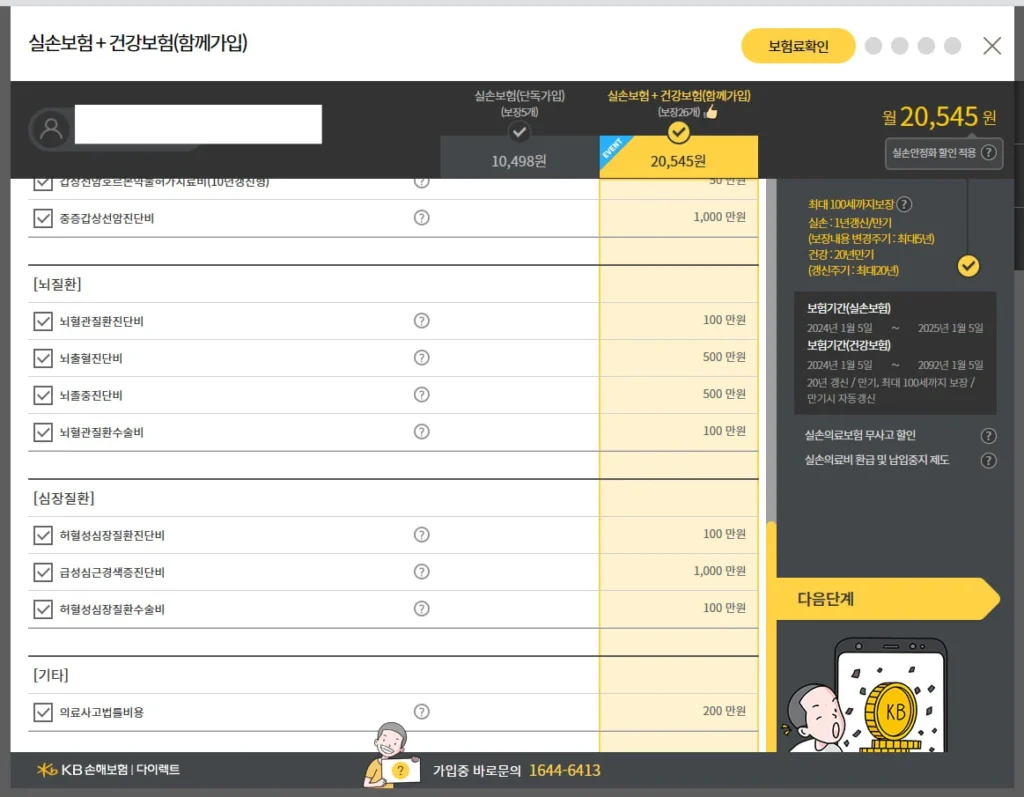Click the user profile avatar icon
The height and width of the screenshot is (797, 1024).
pos(51,129)
